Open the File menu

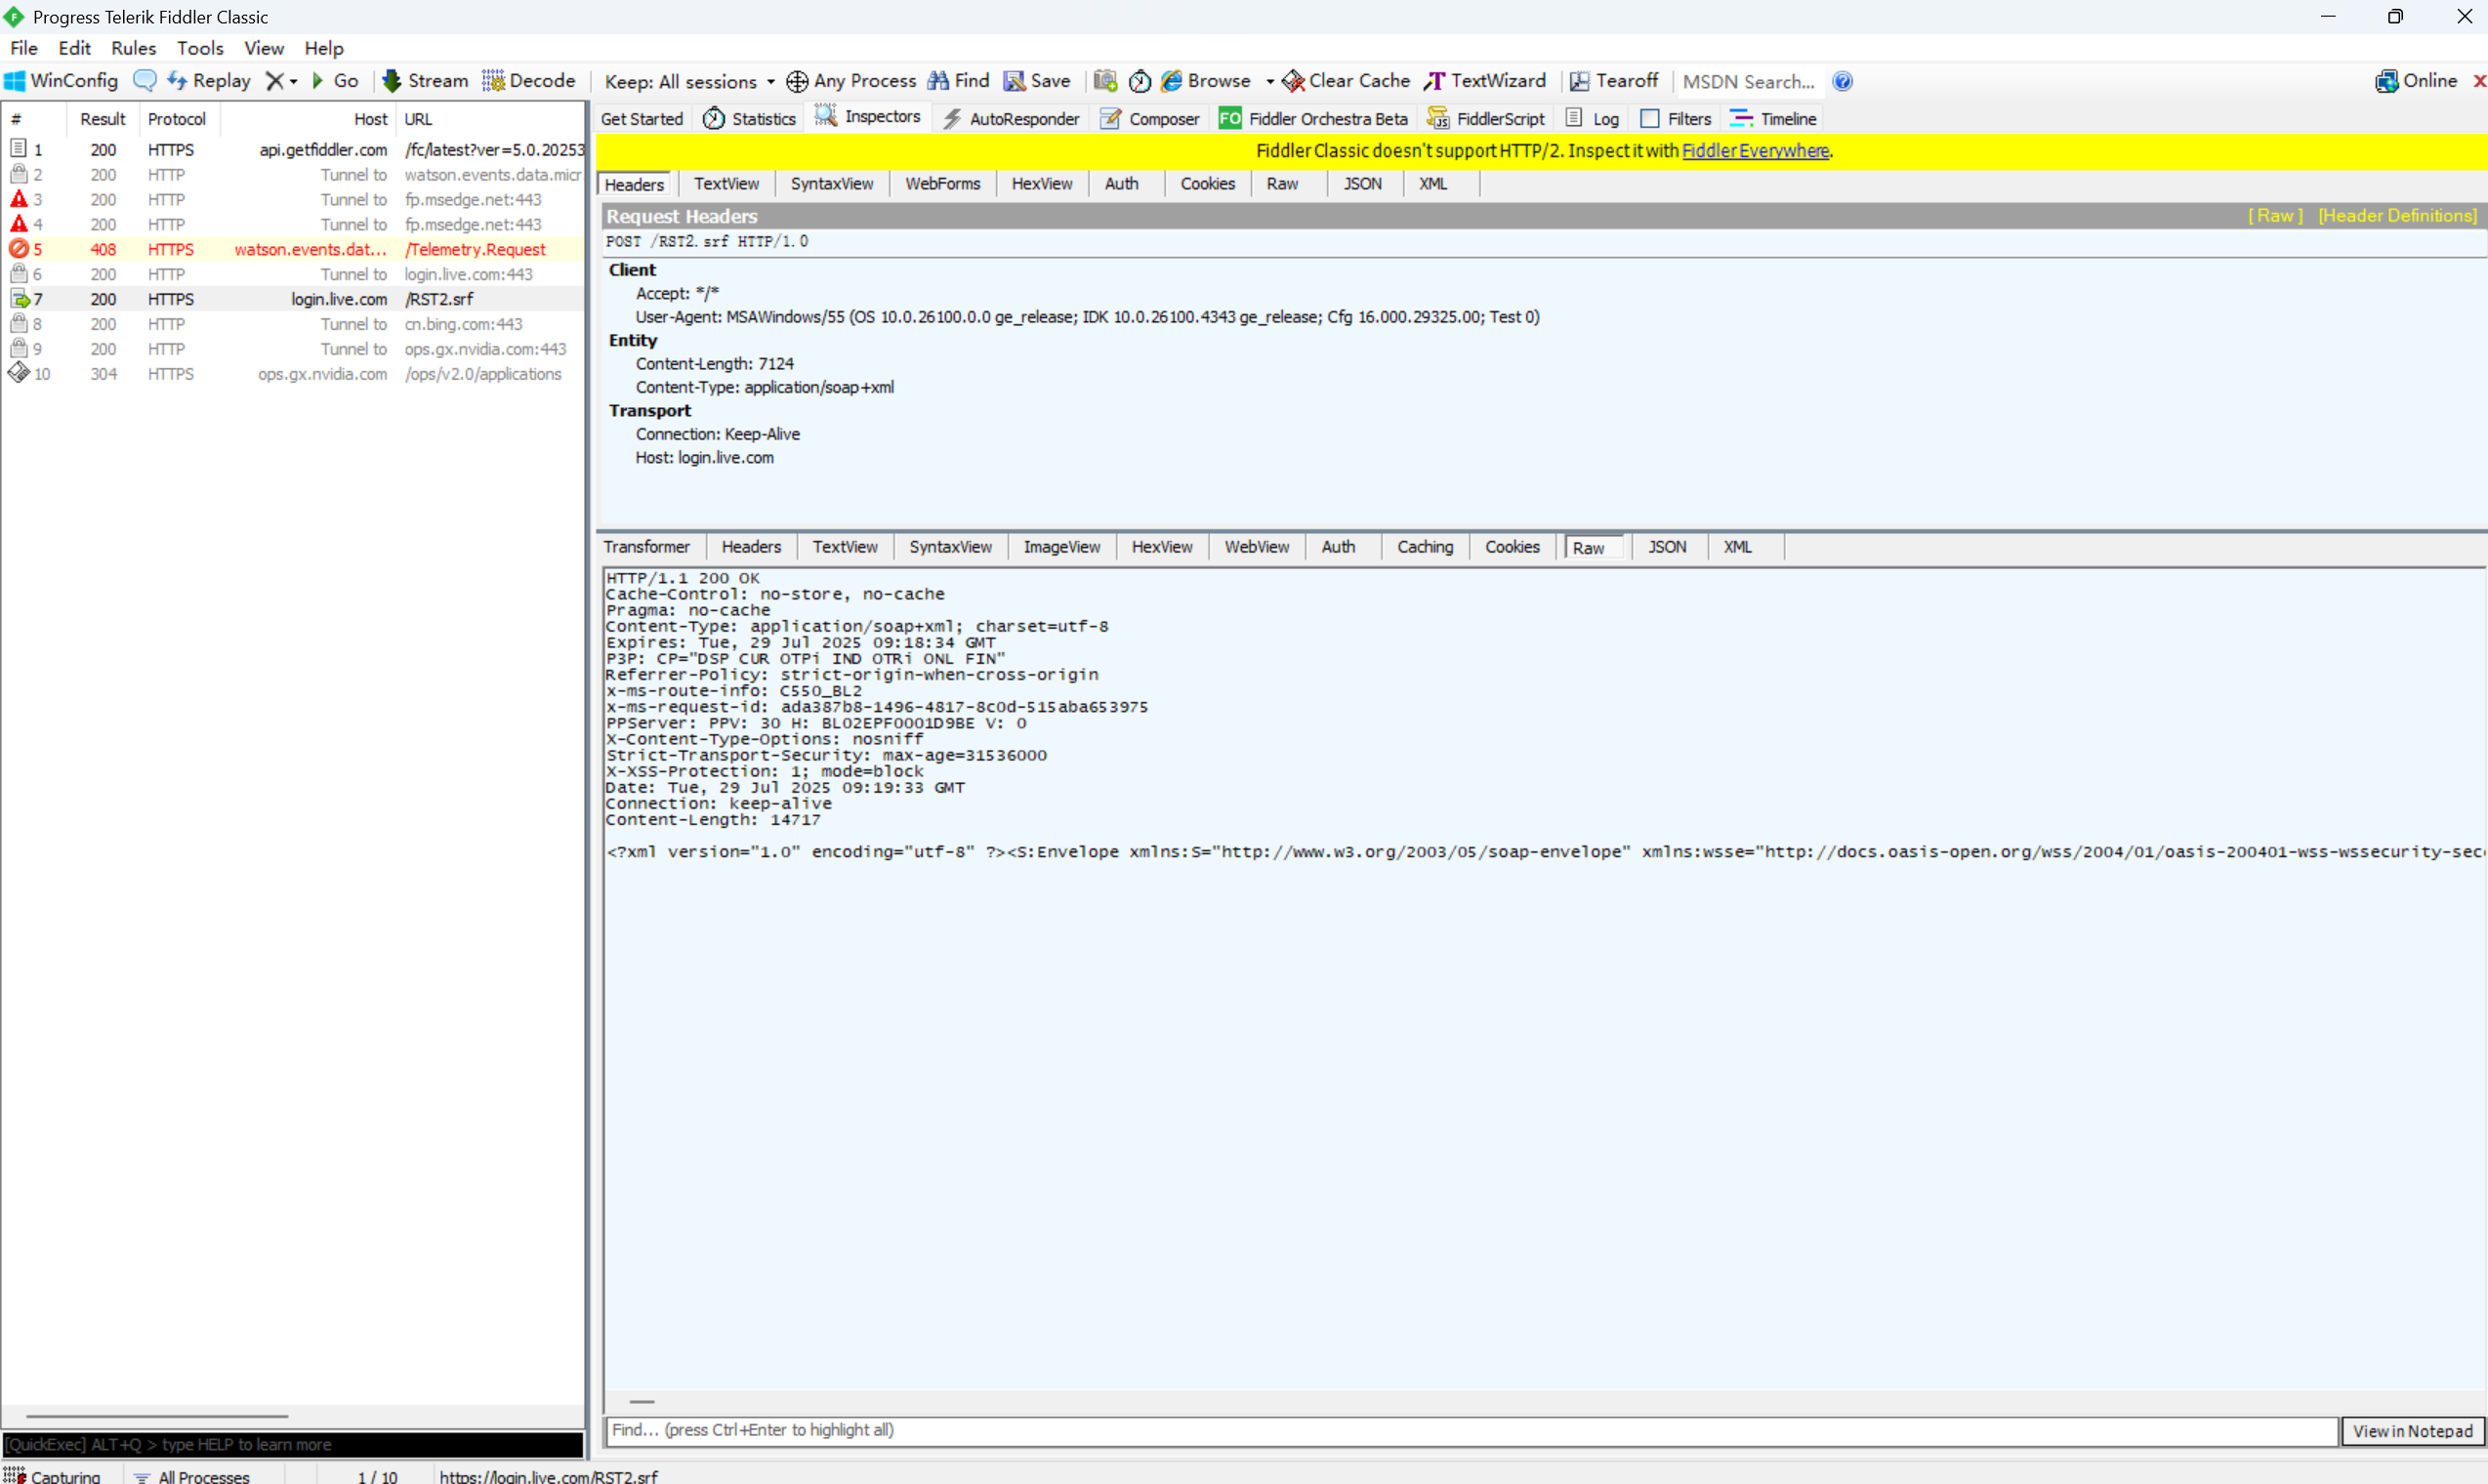(24, 48)
